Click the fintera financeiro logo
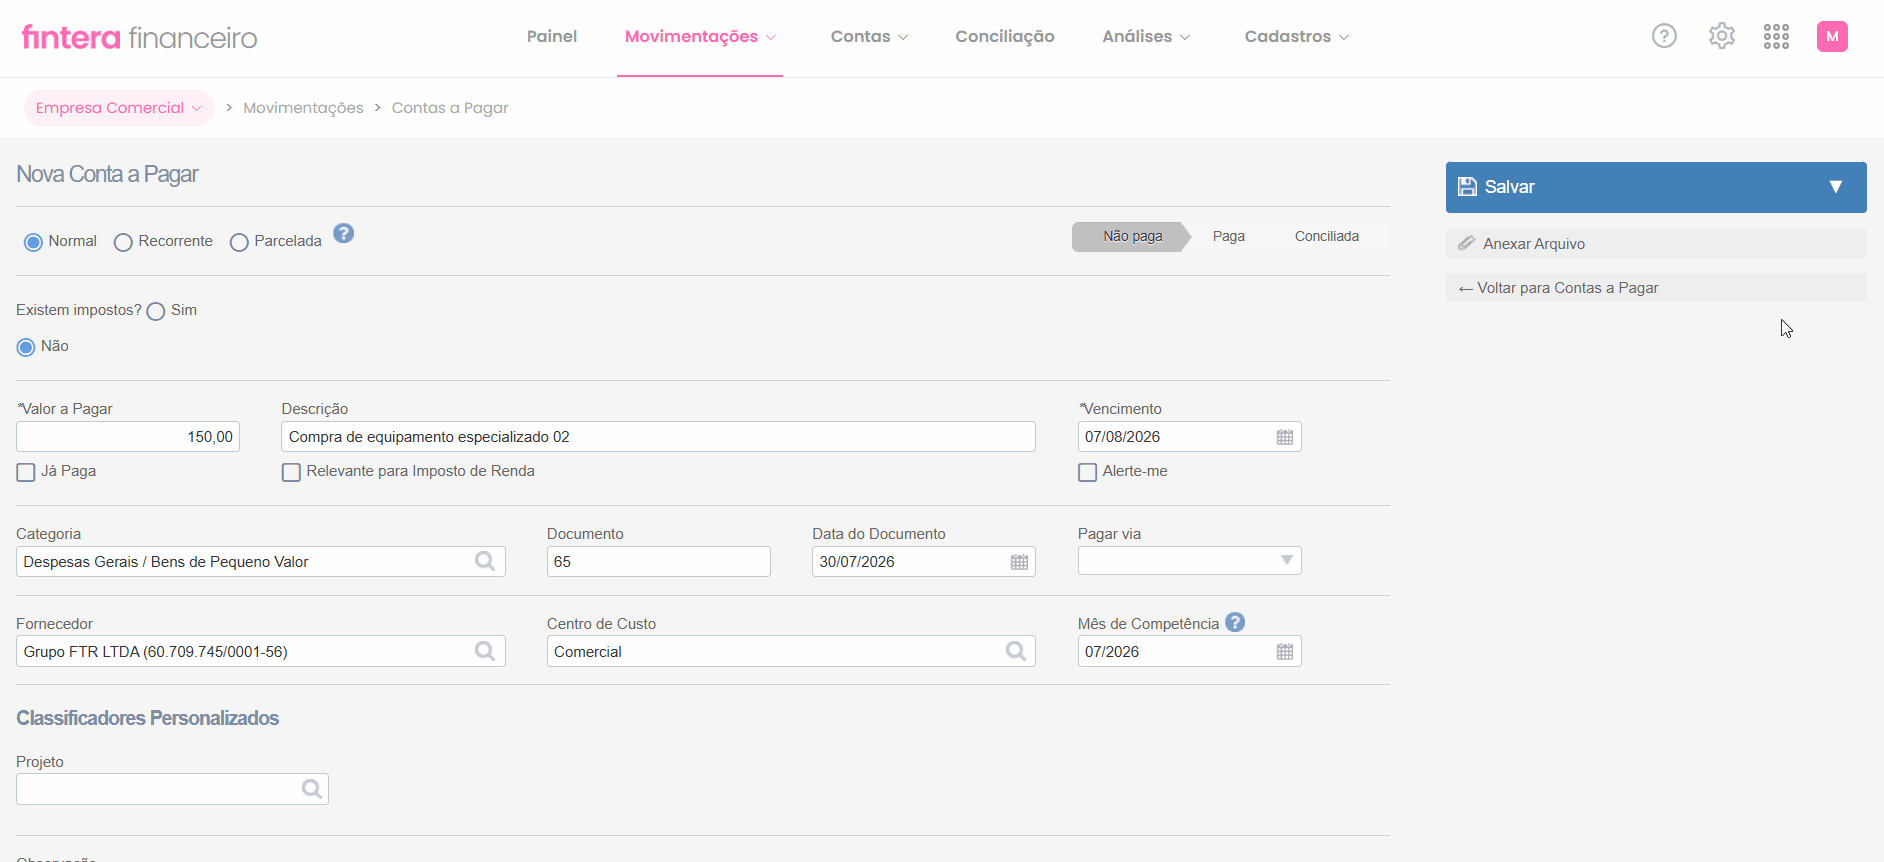The image size is (1884, 862). pyautogui.click(x=140, y=37)
